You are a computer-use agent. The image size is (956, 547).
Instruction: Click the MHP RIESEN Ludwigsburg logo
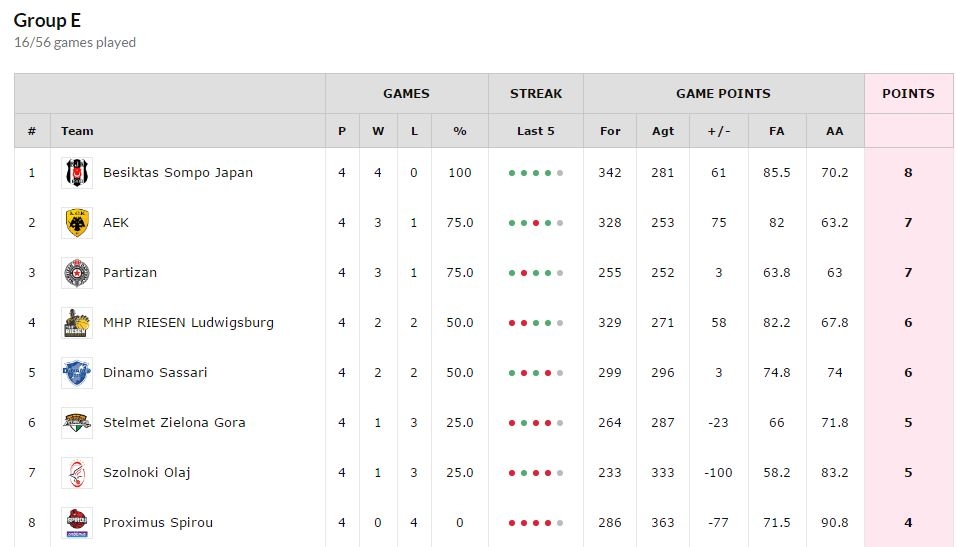coord(77,323)
